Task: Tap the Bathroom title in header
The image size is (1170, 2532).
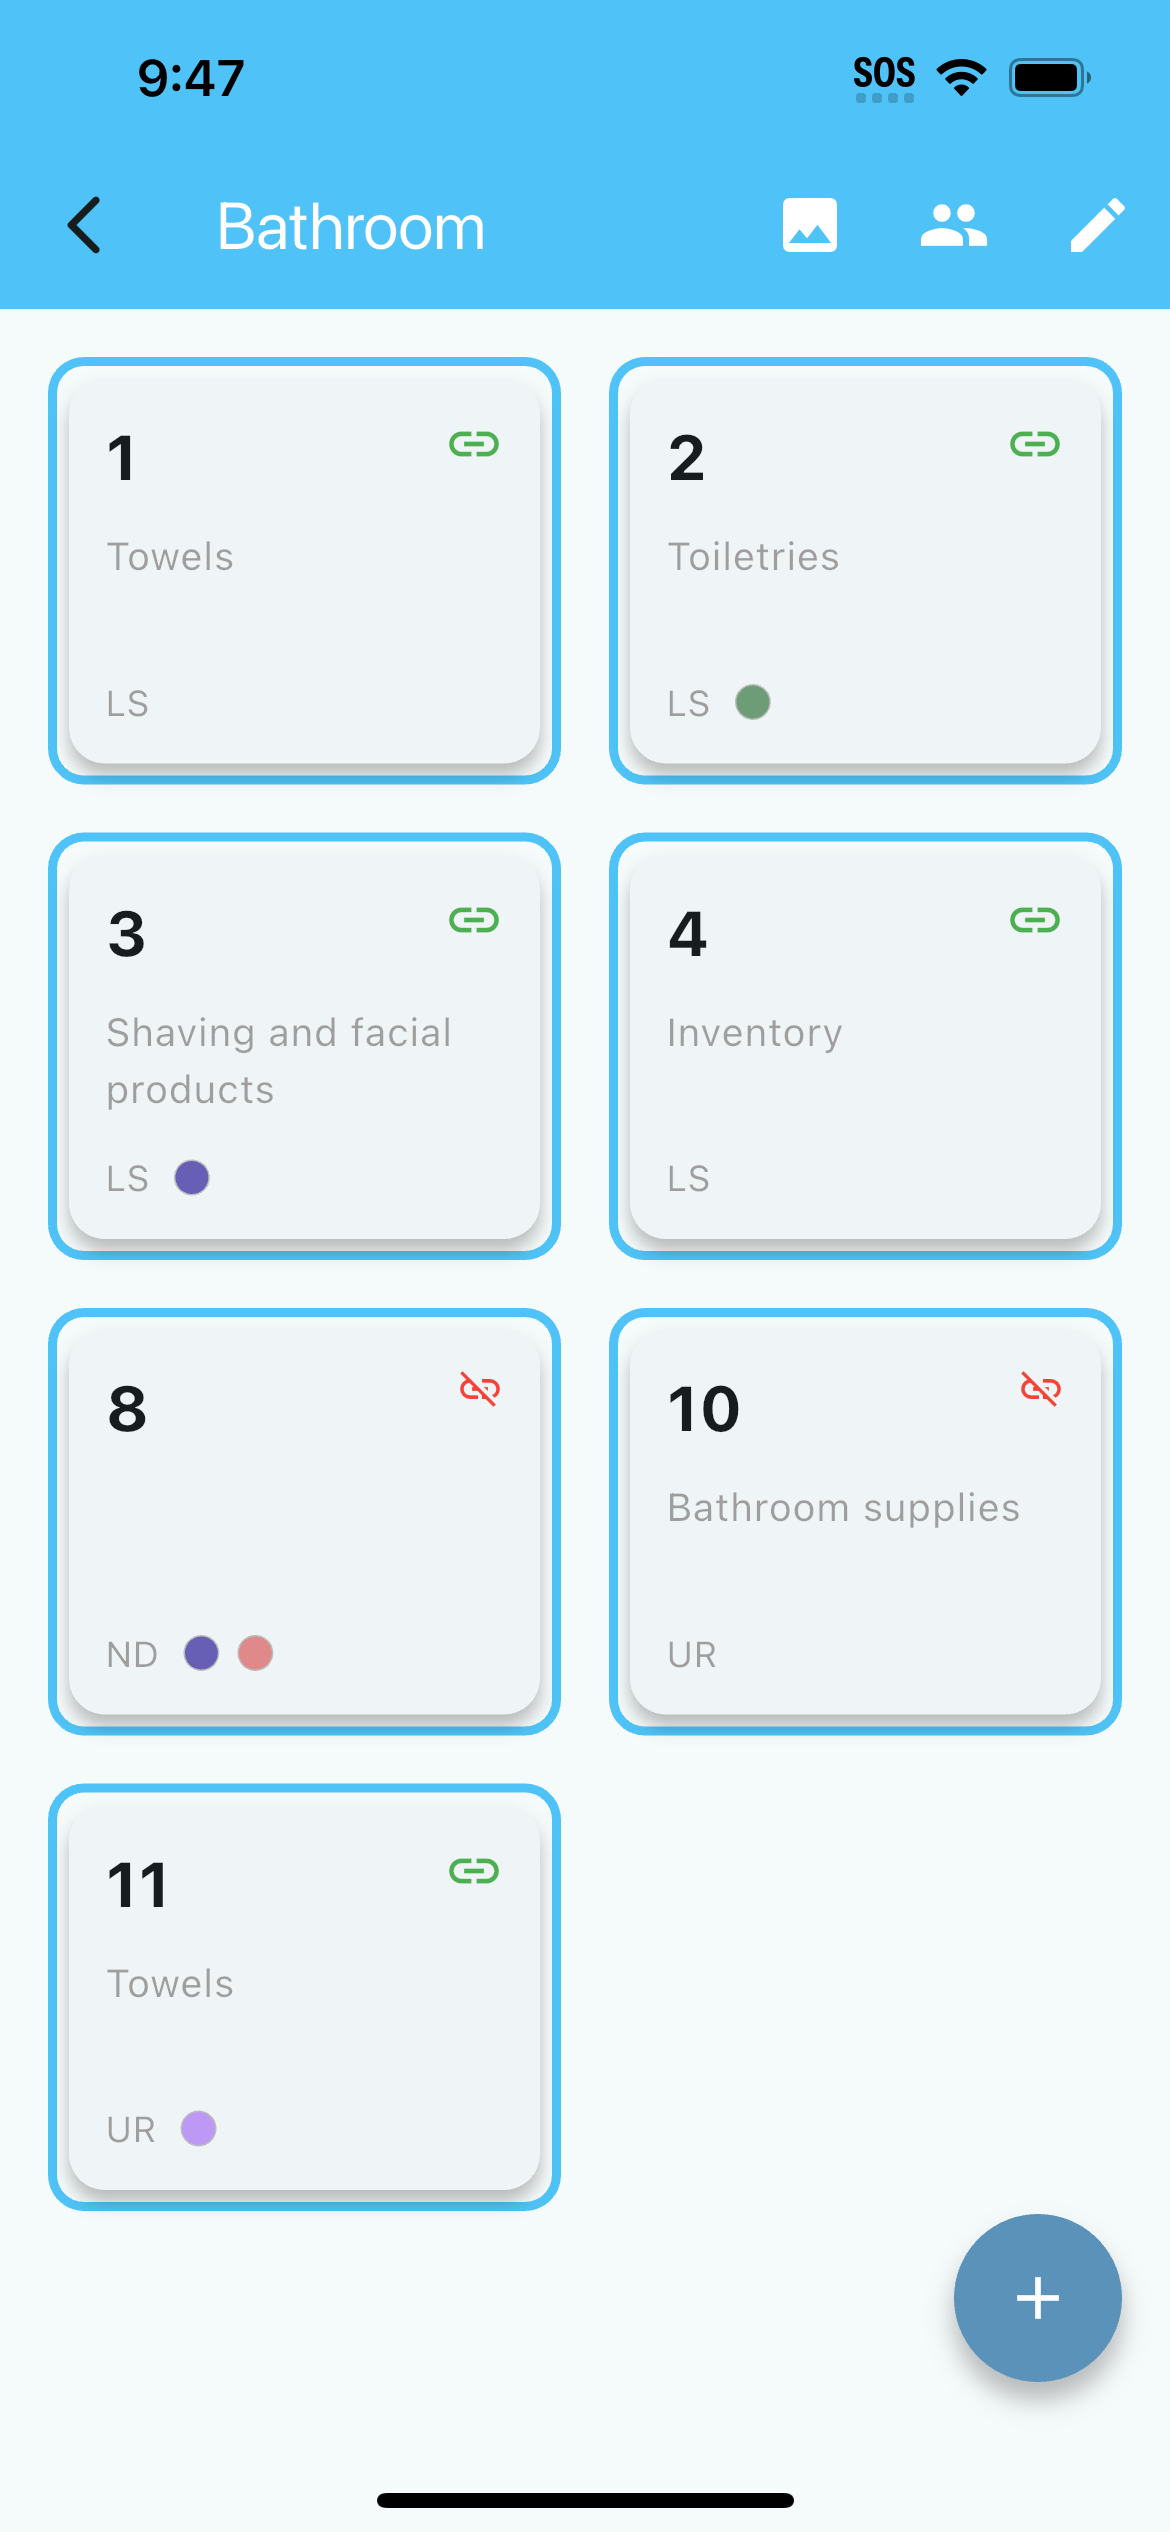Action: (x=351, y=227)
